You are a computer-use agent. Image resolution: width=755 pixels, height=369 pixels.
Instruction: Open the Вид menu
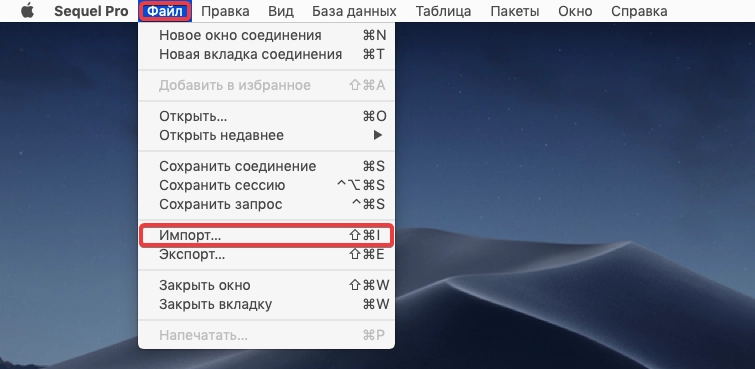tap(281, 11)
